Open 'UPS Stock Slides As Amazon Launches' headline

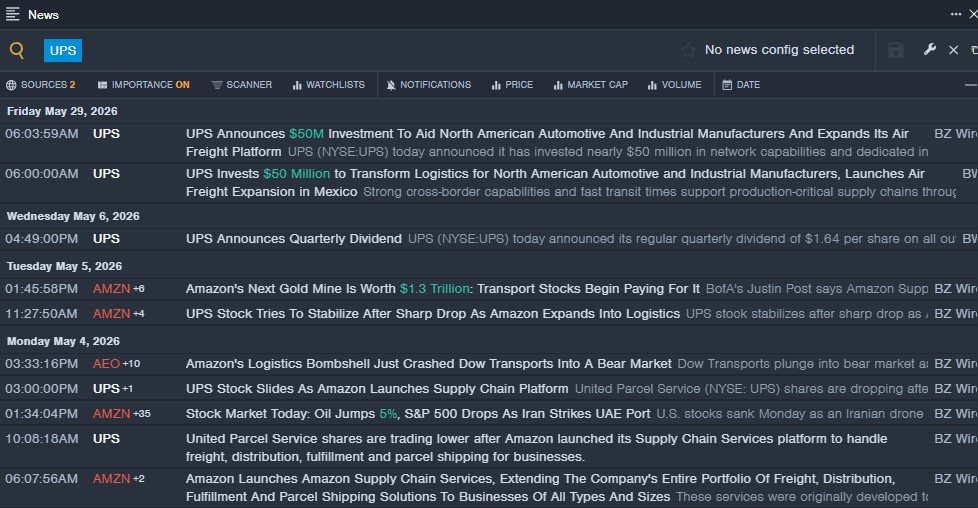[377, 388]
